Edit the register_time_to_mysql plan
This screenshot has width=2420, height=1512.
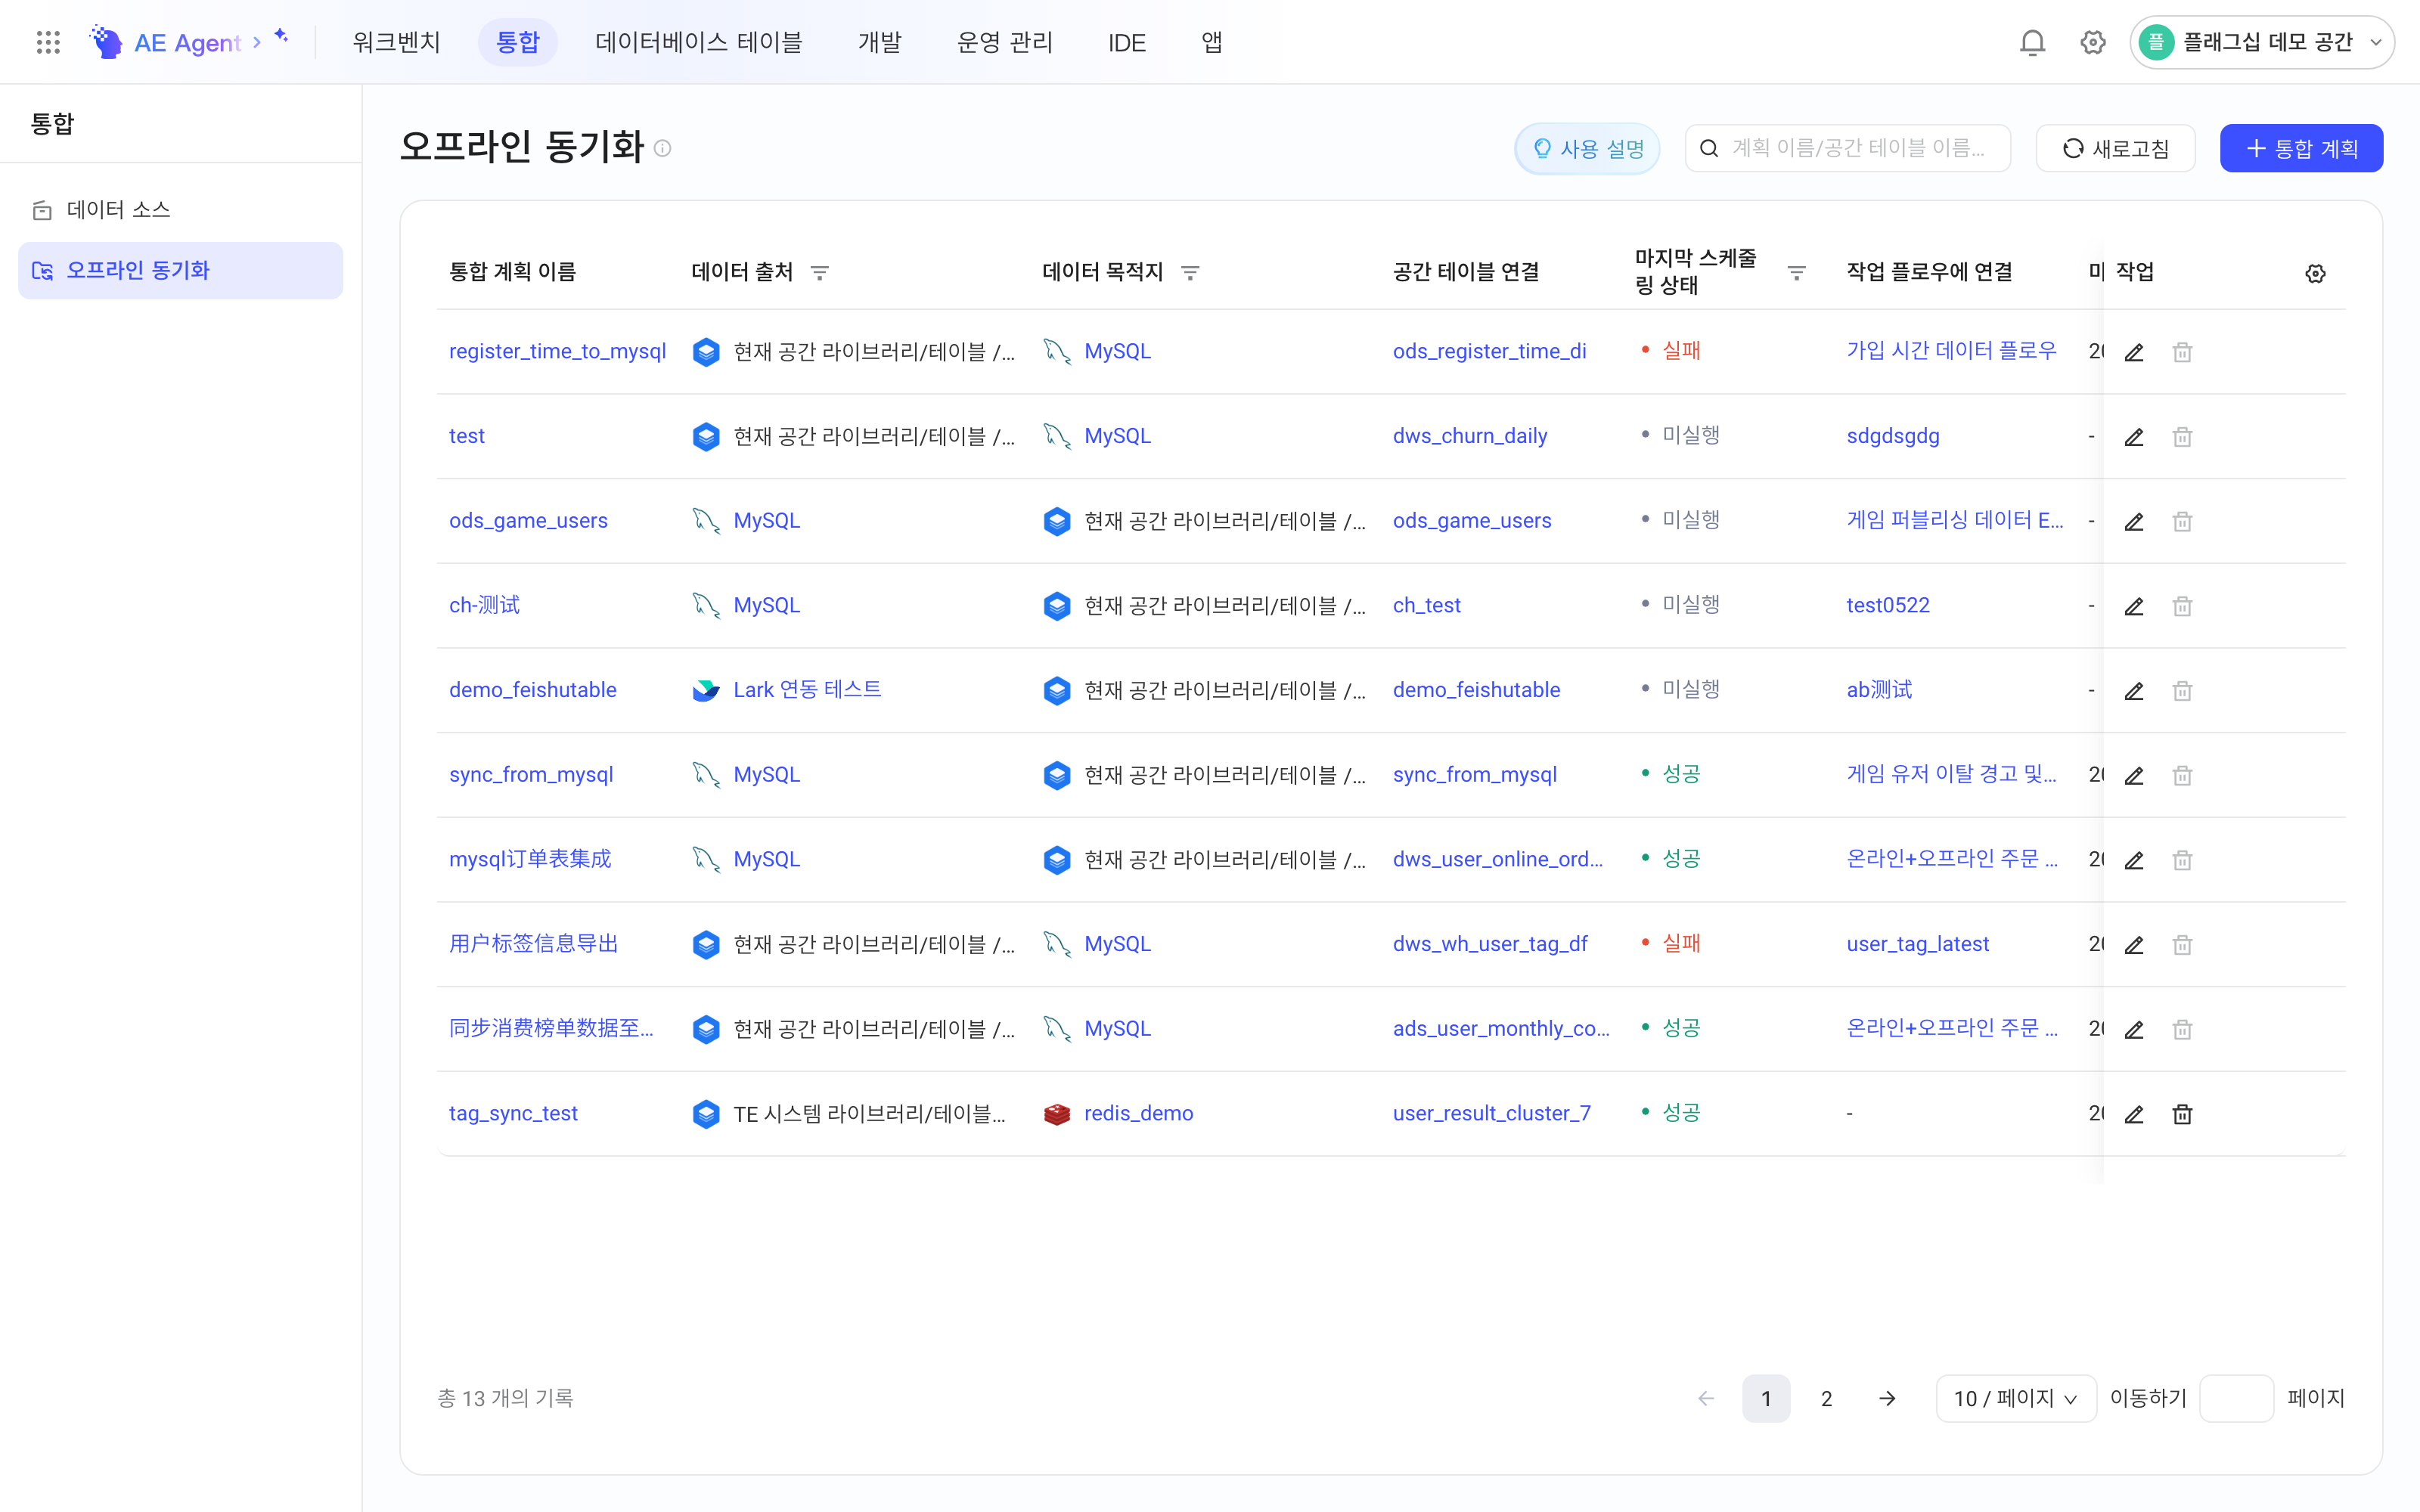(x=2133, y=352)
